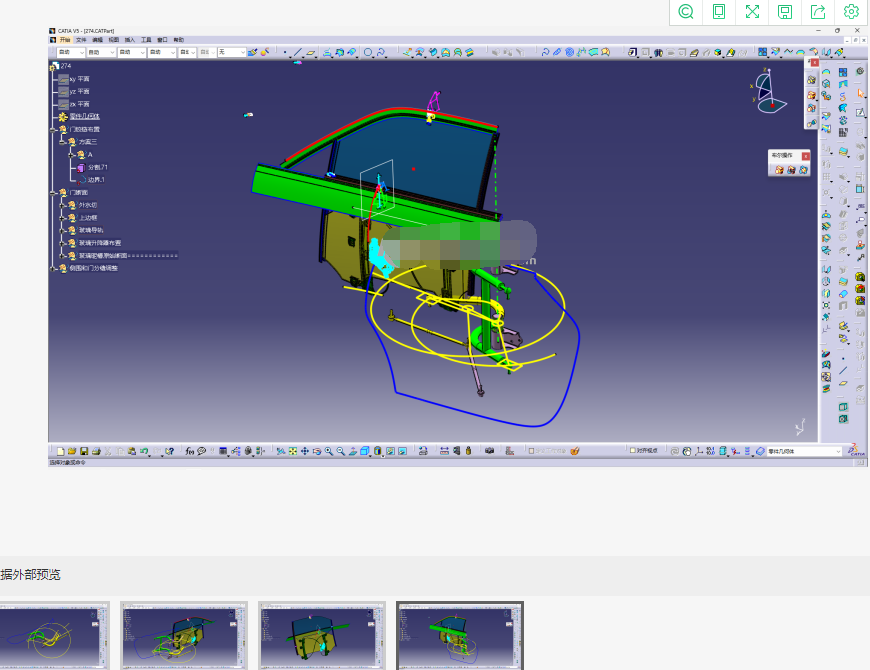Click the green mobile device icon
Screen dimensions: 870x670
click(x=719, y=12)
